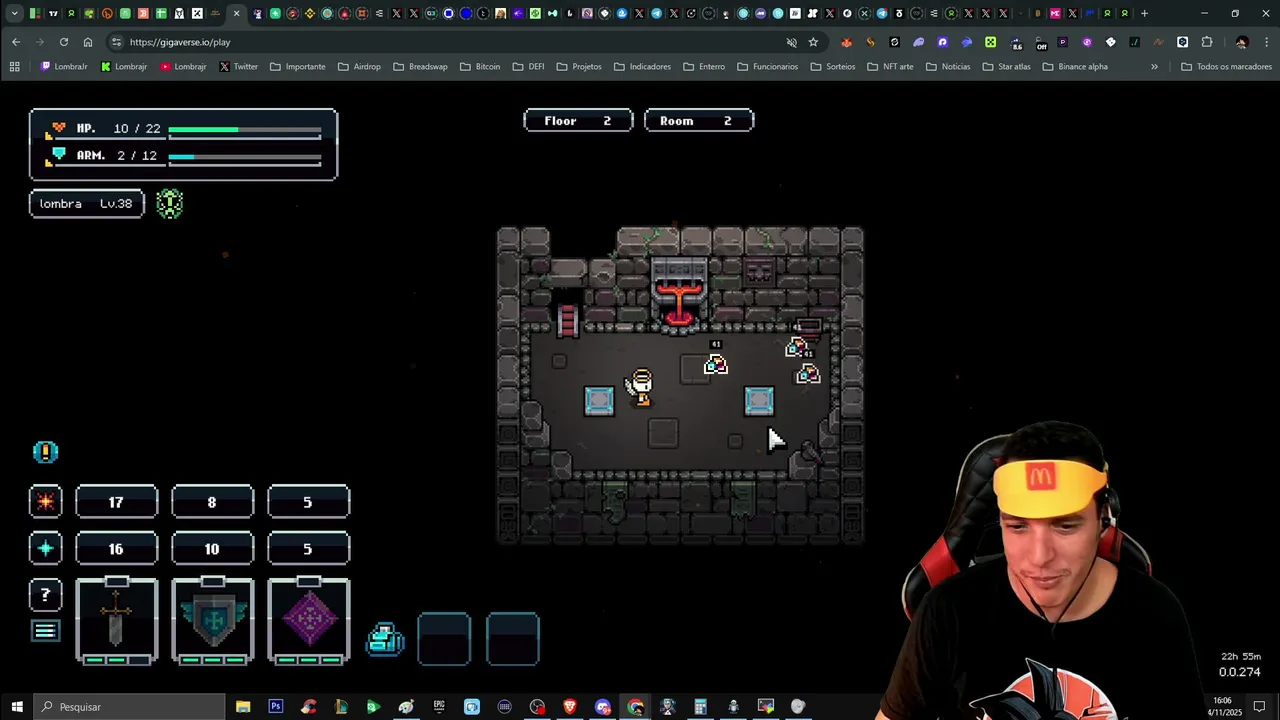Open the cyan item bag
This screenshot has height=720, width=1280.
pyautogui.click(x=385, y=639)
